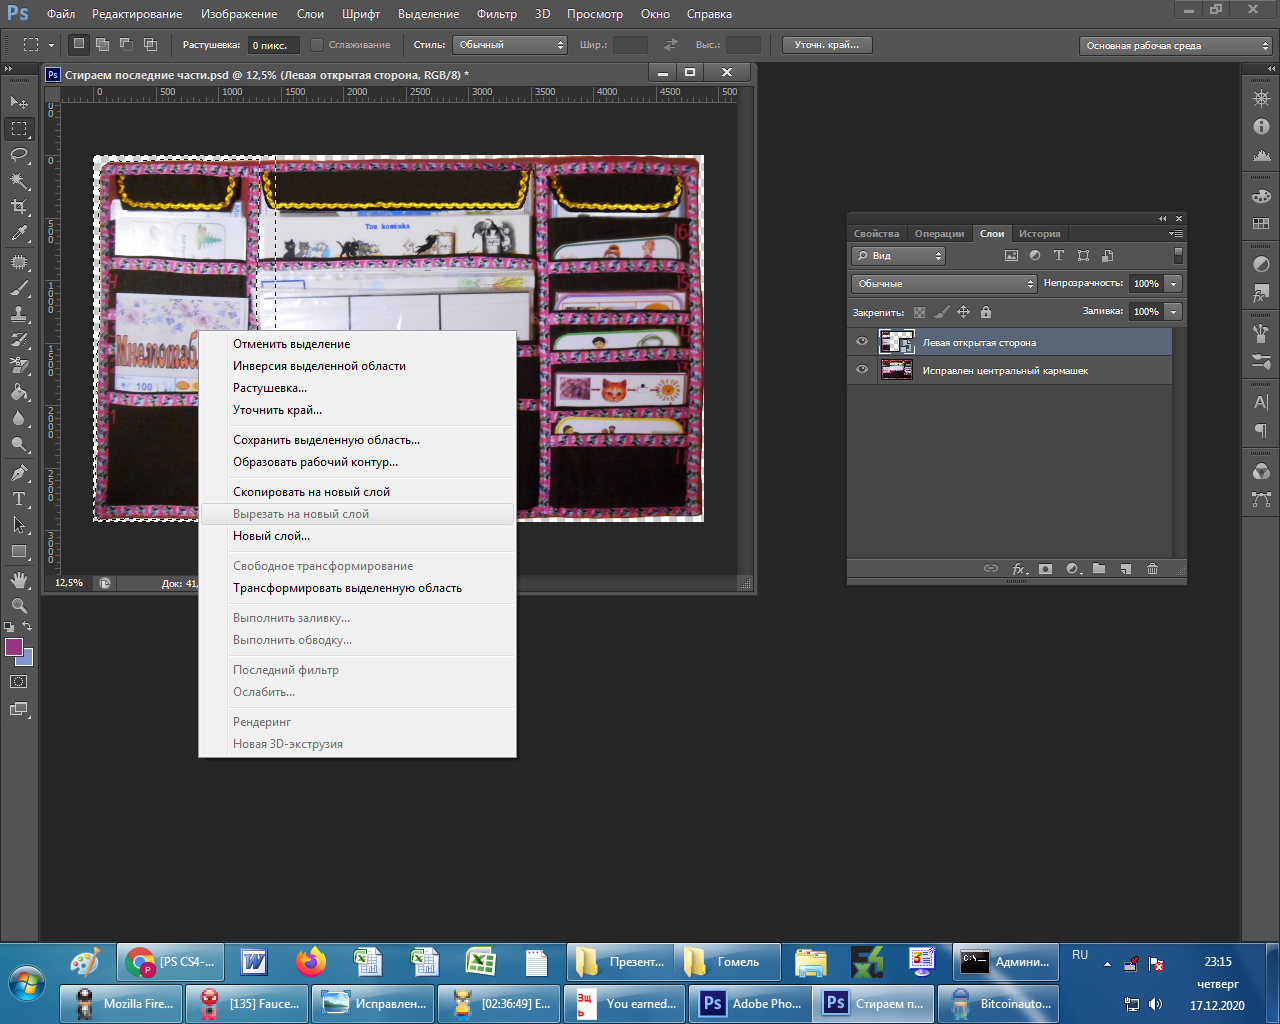
Task: Select the Eyedropper tool
Action: [x=19, y=234]
